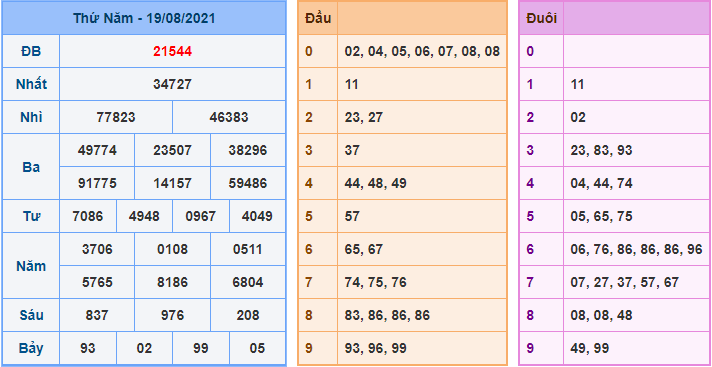Screen dimensions: 712x367
Task: Click second prize number 46383
Action: (x=229, y=117)
